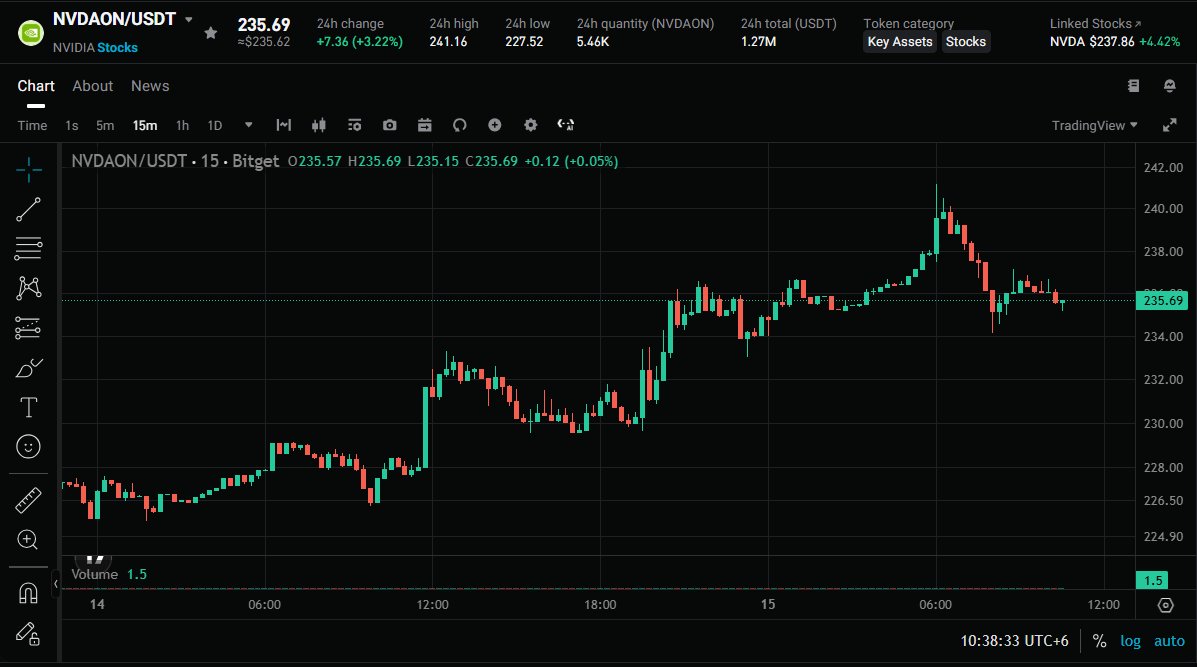
Task: Open the candlestick chart type selector
Action: pyautogui.click(x=319, y=125)
